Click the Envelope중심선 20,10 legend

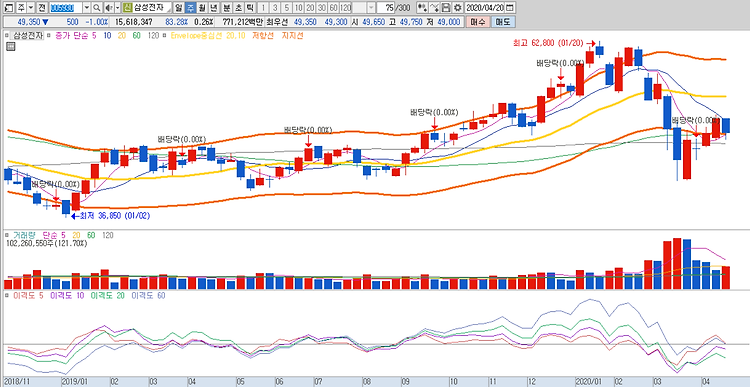[x=208, y=35]
